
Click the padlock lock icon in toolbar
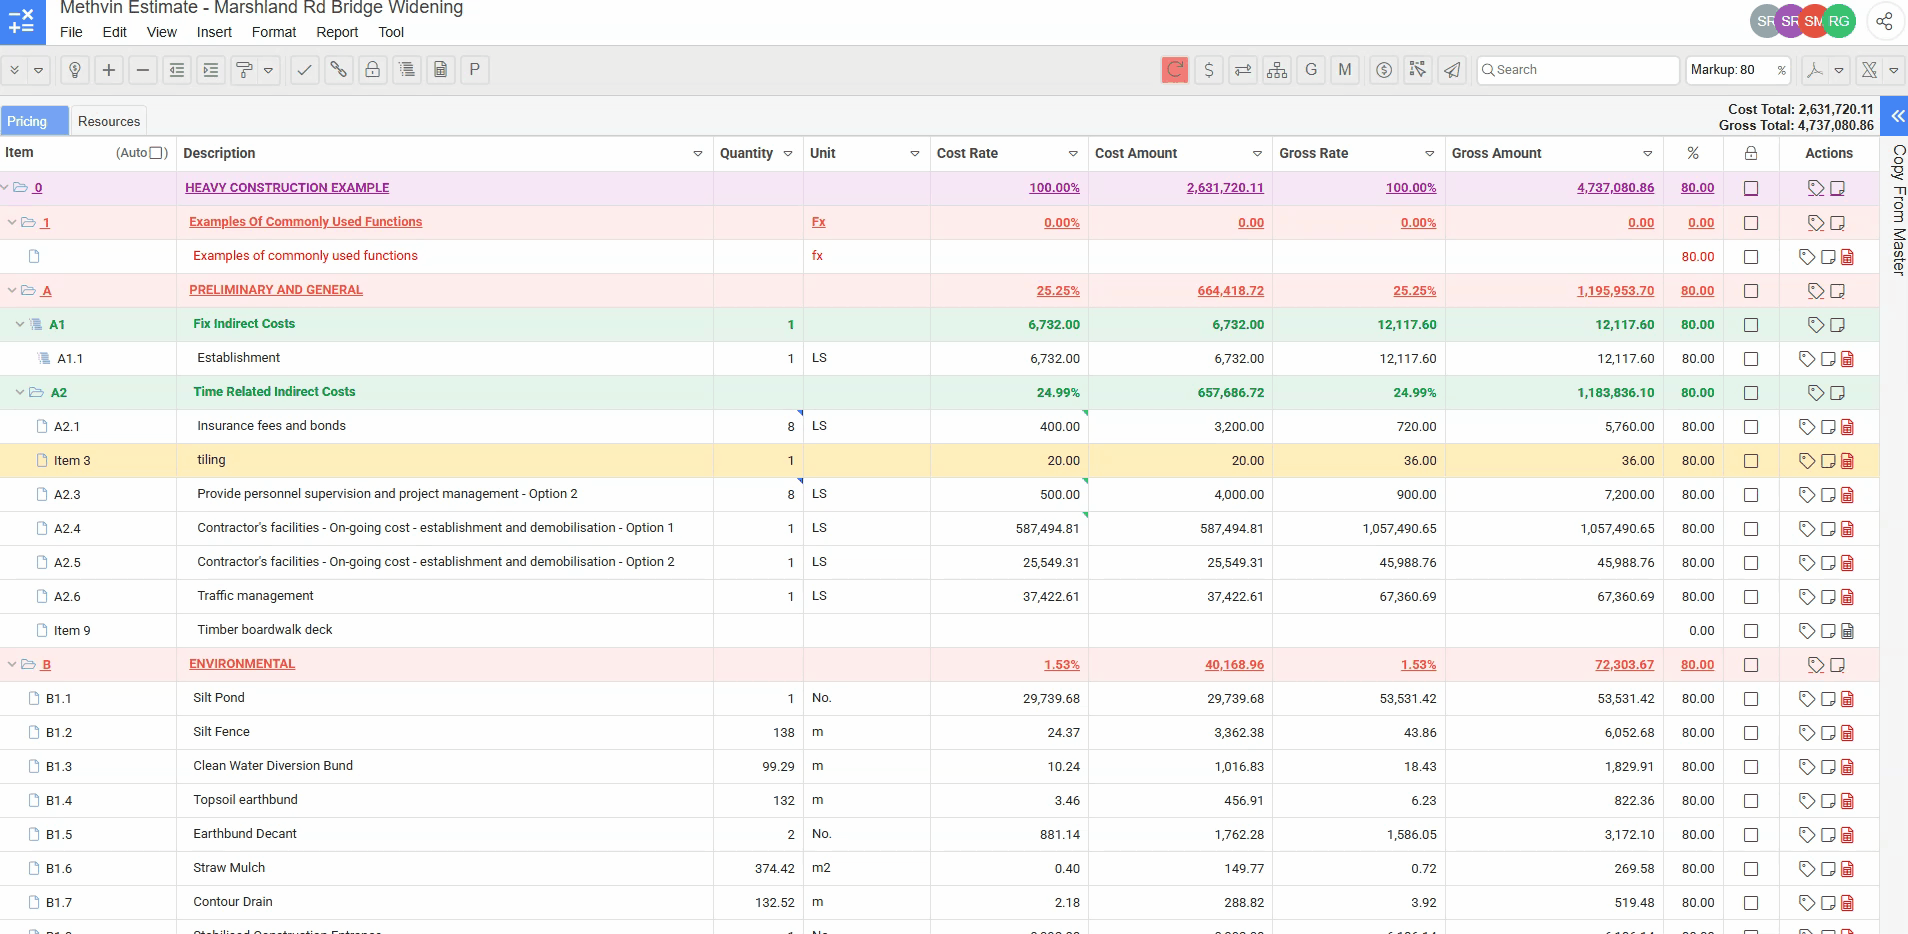[372, 70]
